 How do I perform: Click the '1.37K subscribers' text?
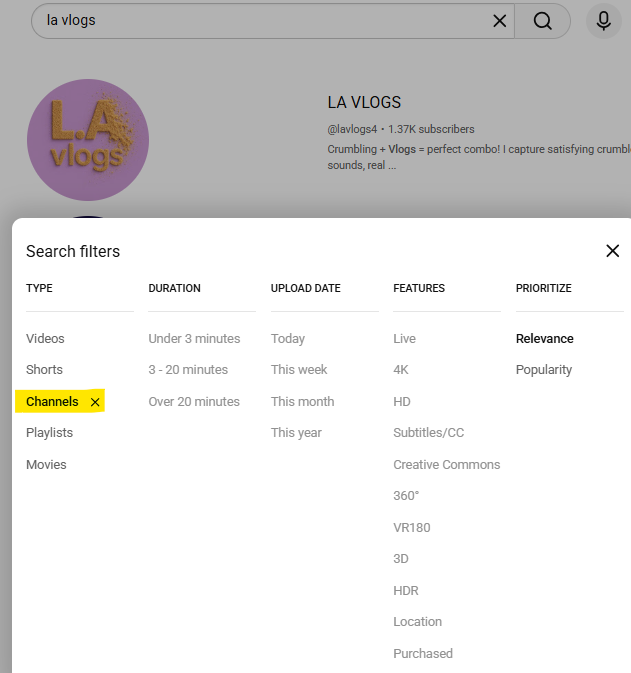pos(431,129)
